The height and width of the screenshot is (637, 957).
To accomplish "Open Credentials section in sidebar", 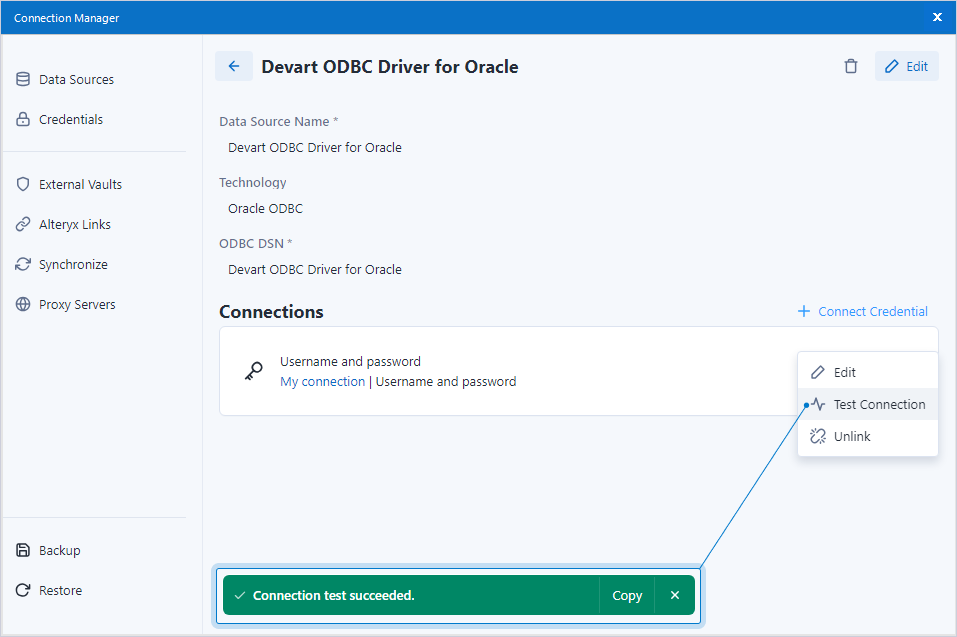I will tap(70, 119).
